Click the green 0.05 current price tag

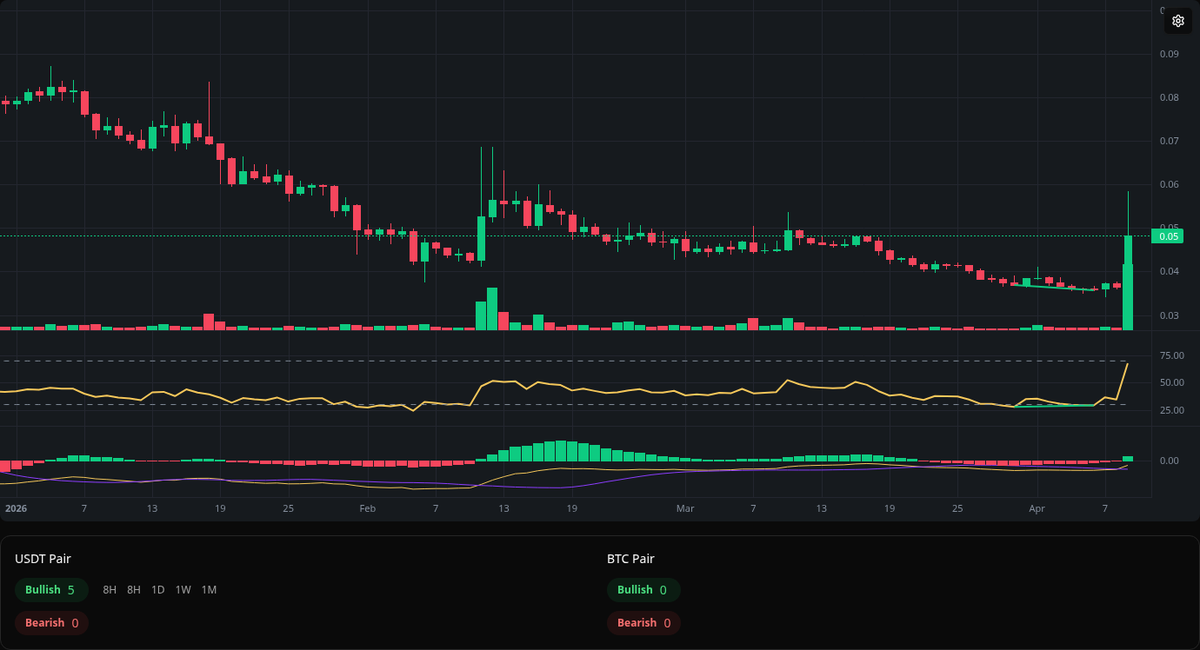click(1167, 236)
